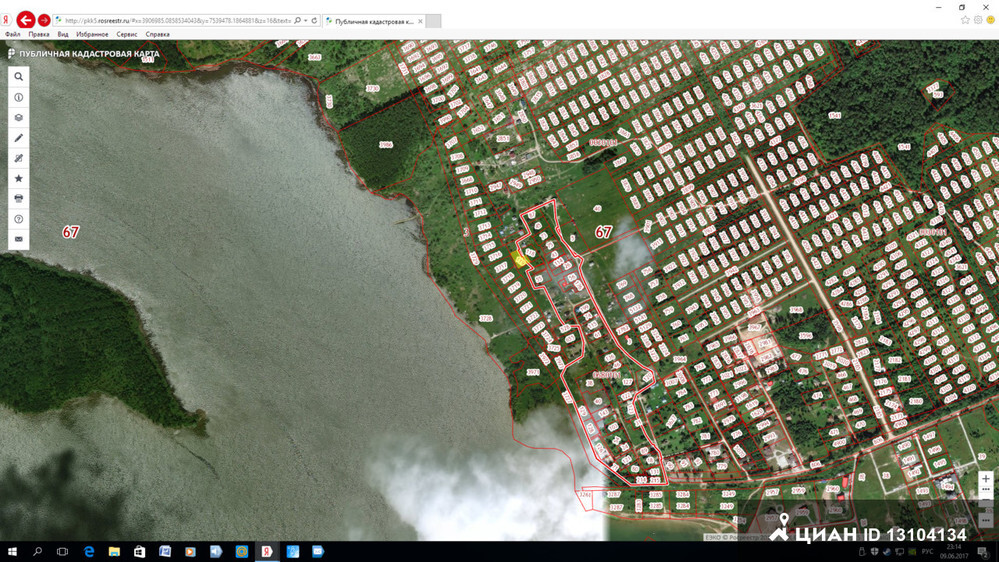Viewport: 999px width, 562px height.
Task: Close the Публичная кадастровая карта tab
Action: (420, 21)
